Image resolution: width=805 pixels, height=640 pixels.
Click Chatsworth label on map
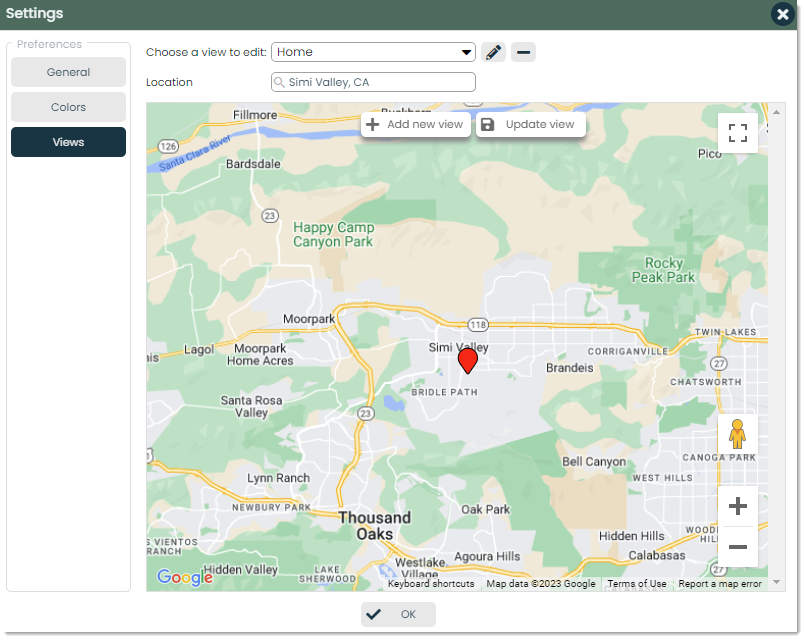pyautogui.click(x=706, y=382)
